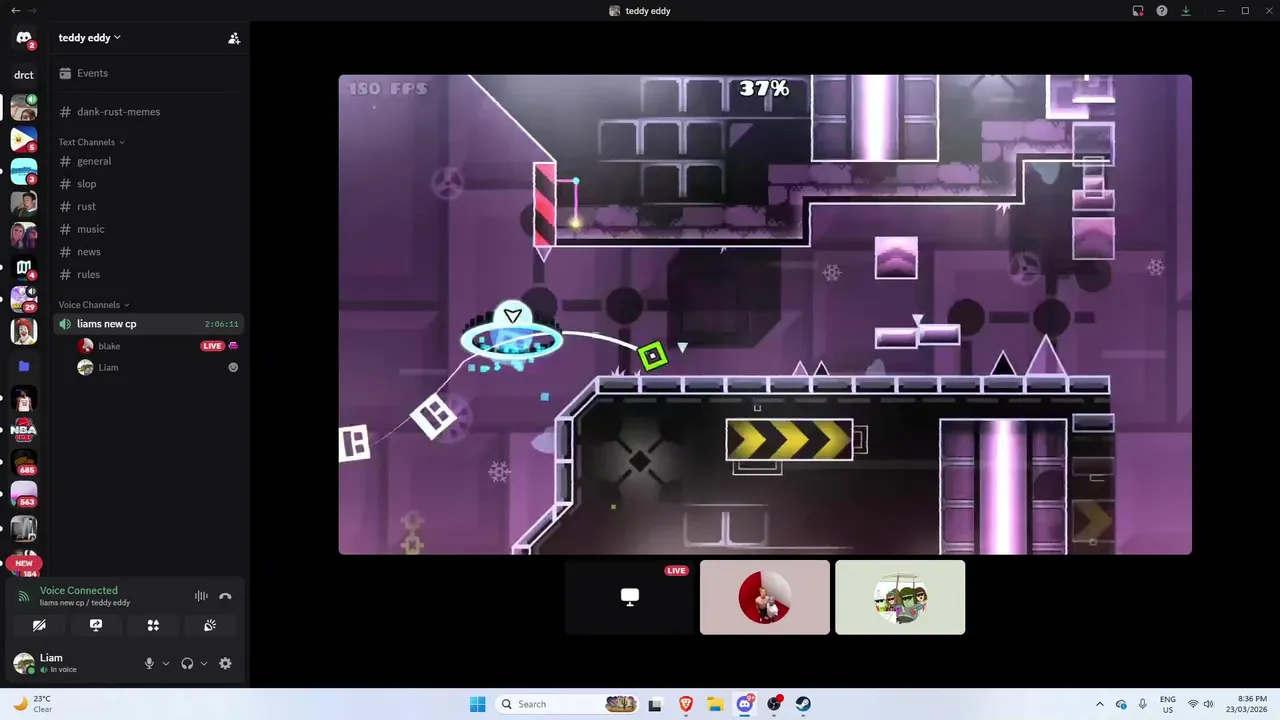Open microphone input options chevron
The width and height of the screenshot is (1280, 720).
point(166,663)
